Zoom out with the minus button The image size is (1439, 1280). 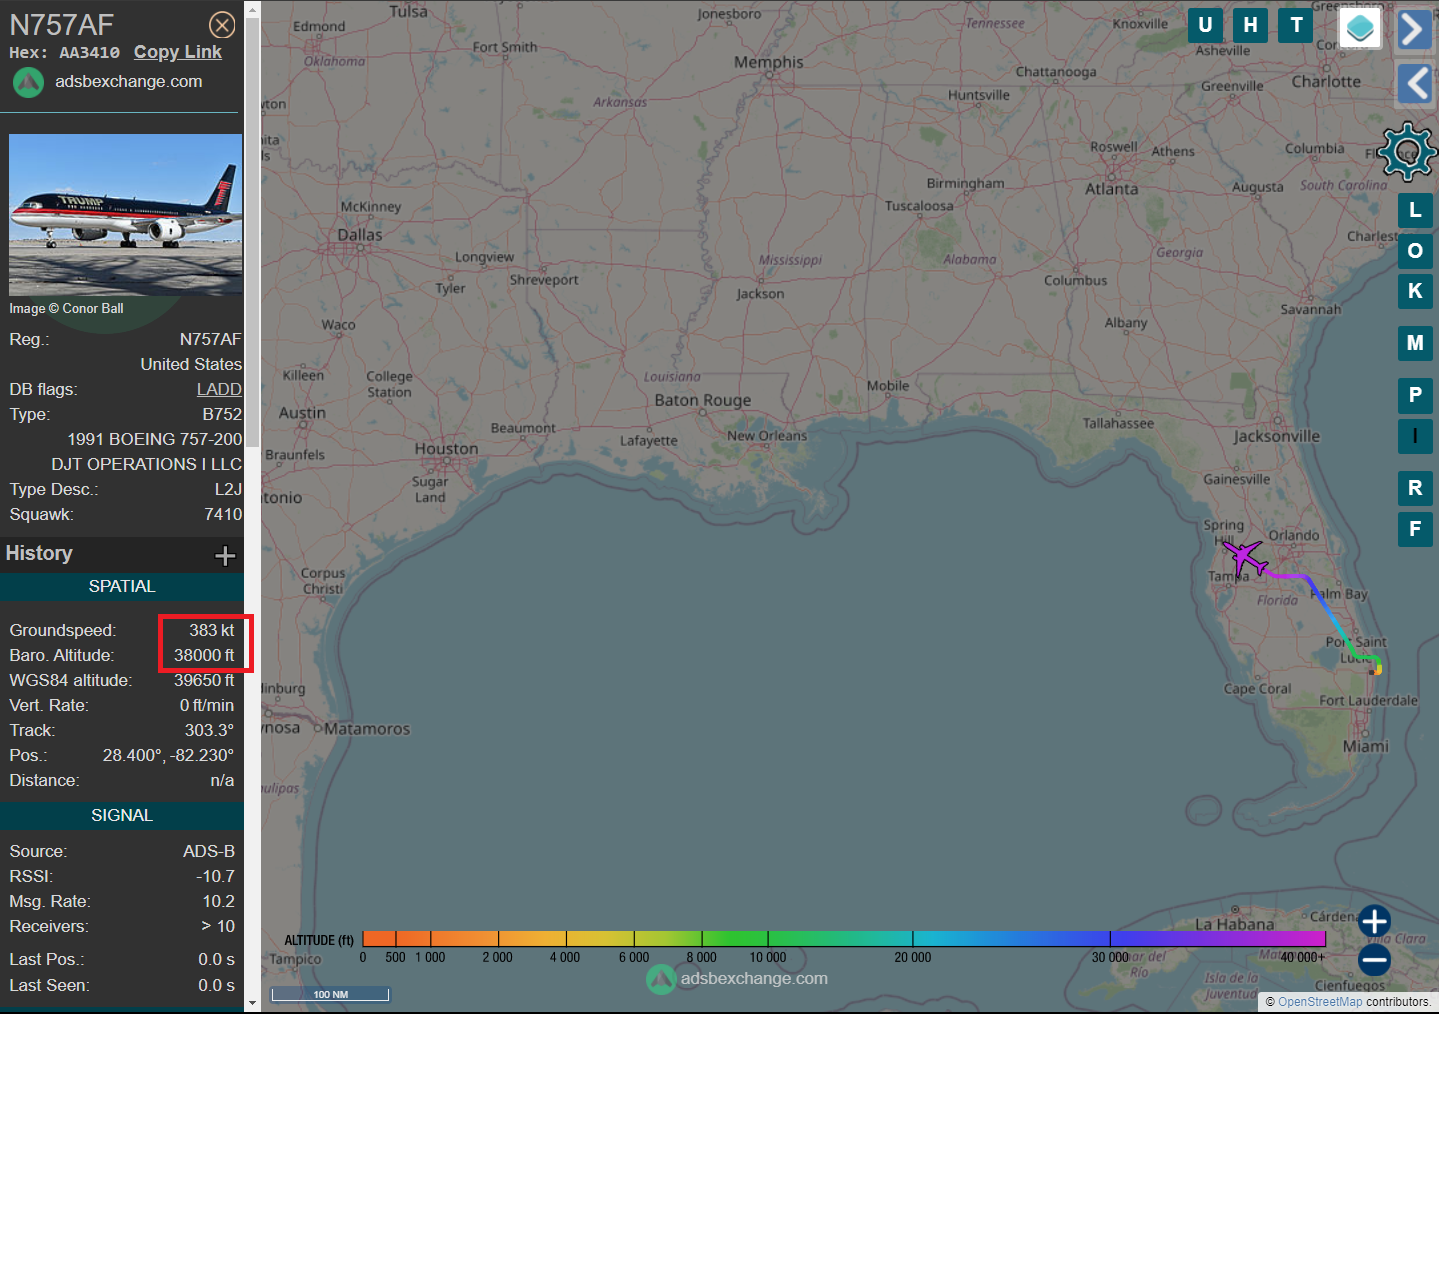tap(1374, 960)
